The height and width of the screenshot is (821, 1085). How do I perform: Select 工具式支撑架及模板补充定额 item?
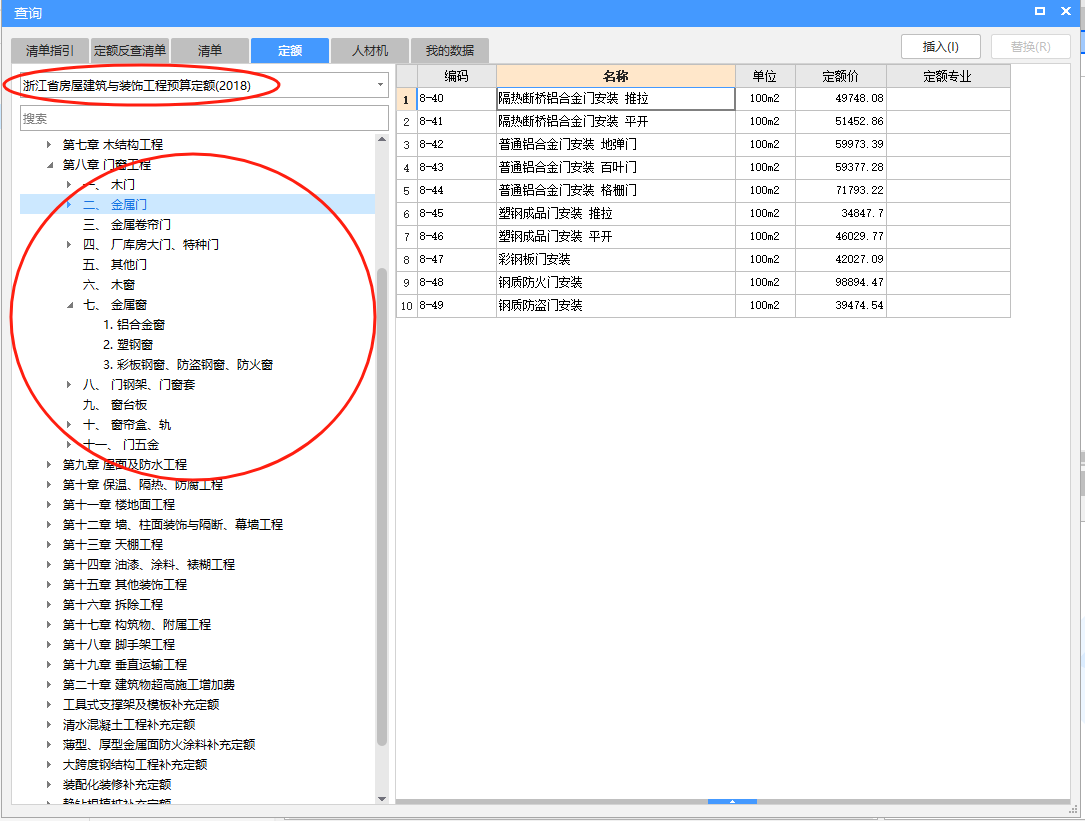point(141,705)
